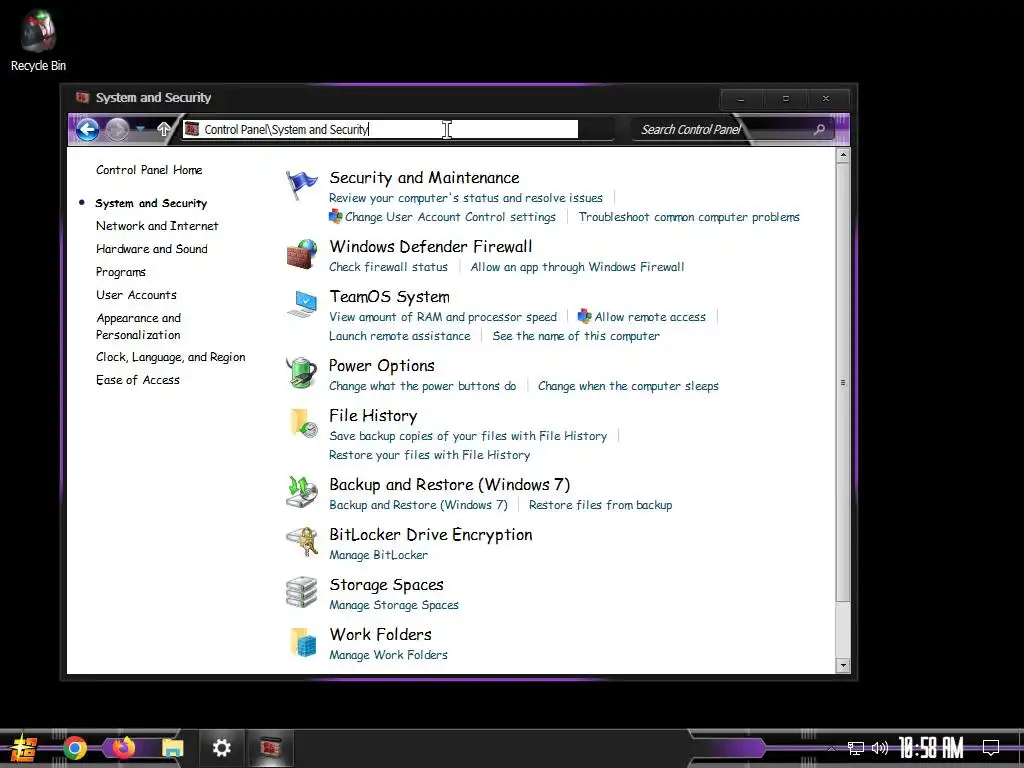
Task: Open Settings gear on taskbar
Action: click(x=222, y=748)
